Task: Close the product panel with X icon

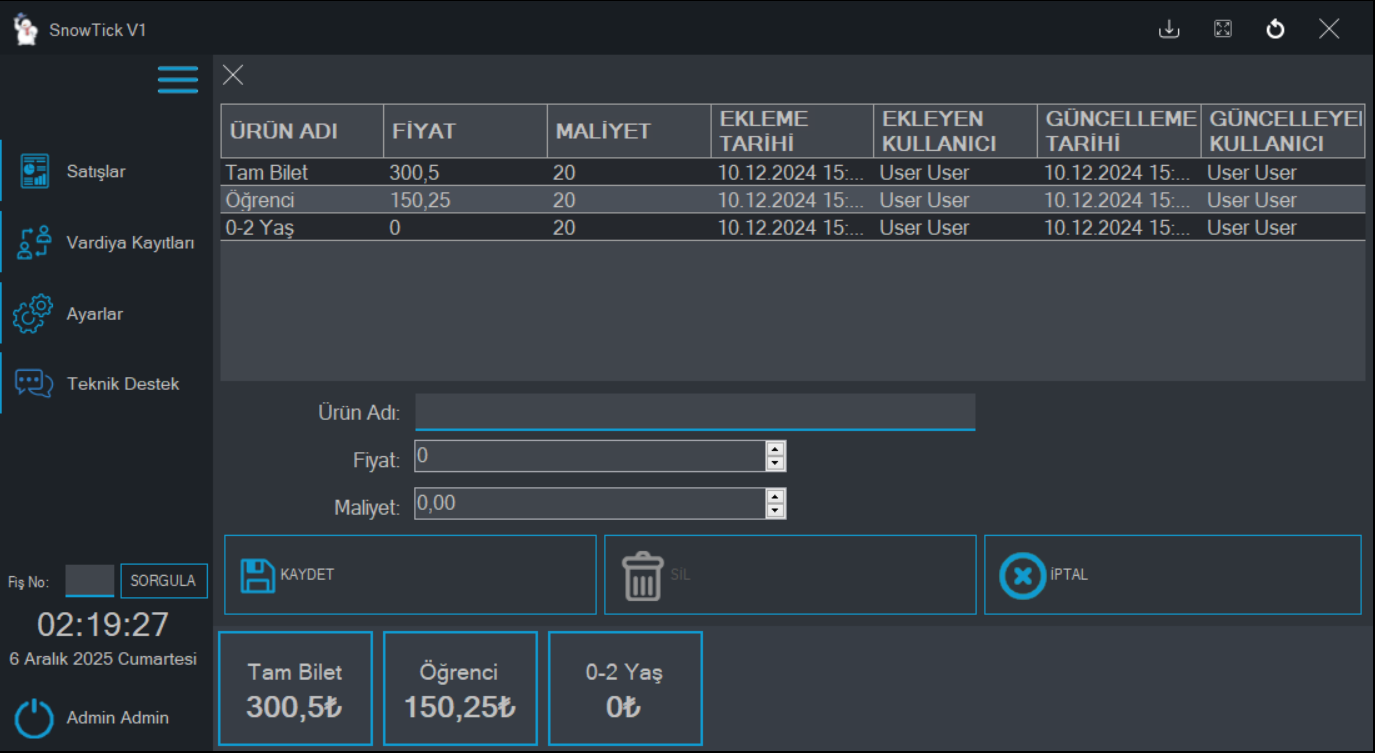Action: [x=233, y=75]
